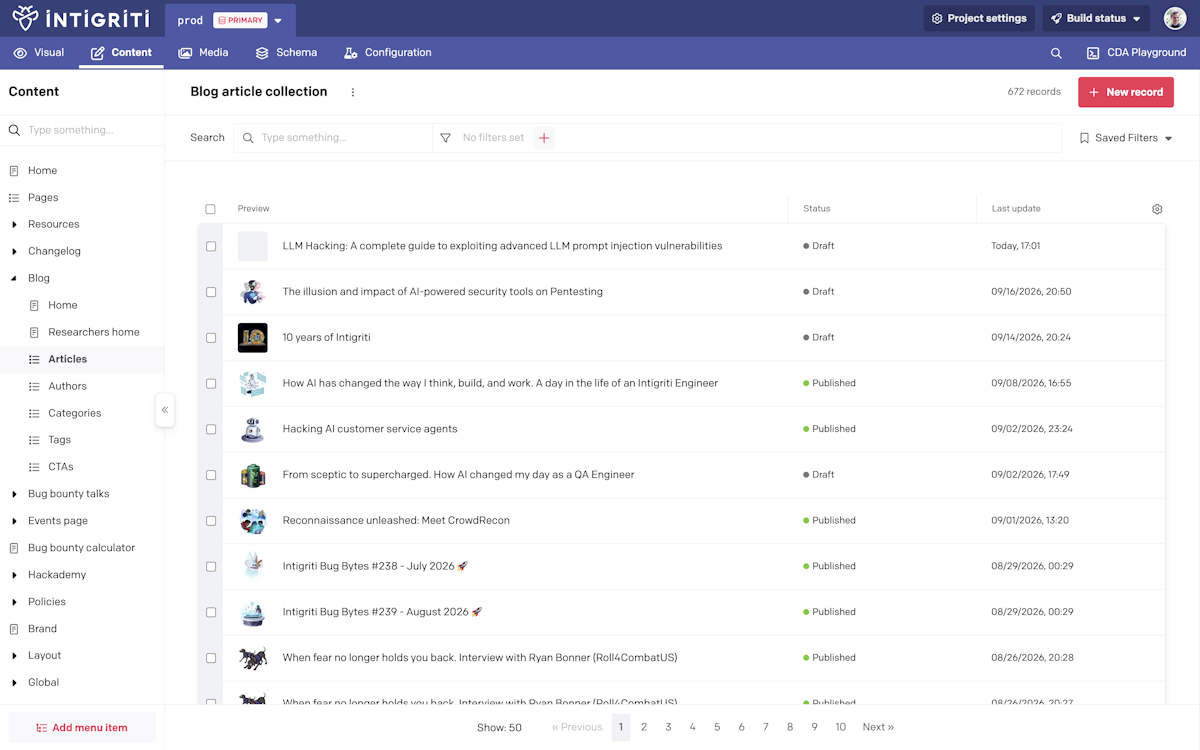The image size is (1200, 750).
Task: Expand the Resources tree item
Action: click(x=14, y=225)
